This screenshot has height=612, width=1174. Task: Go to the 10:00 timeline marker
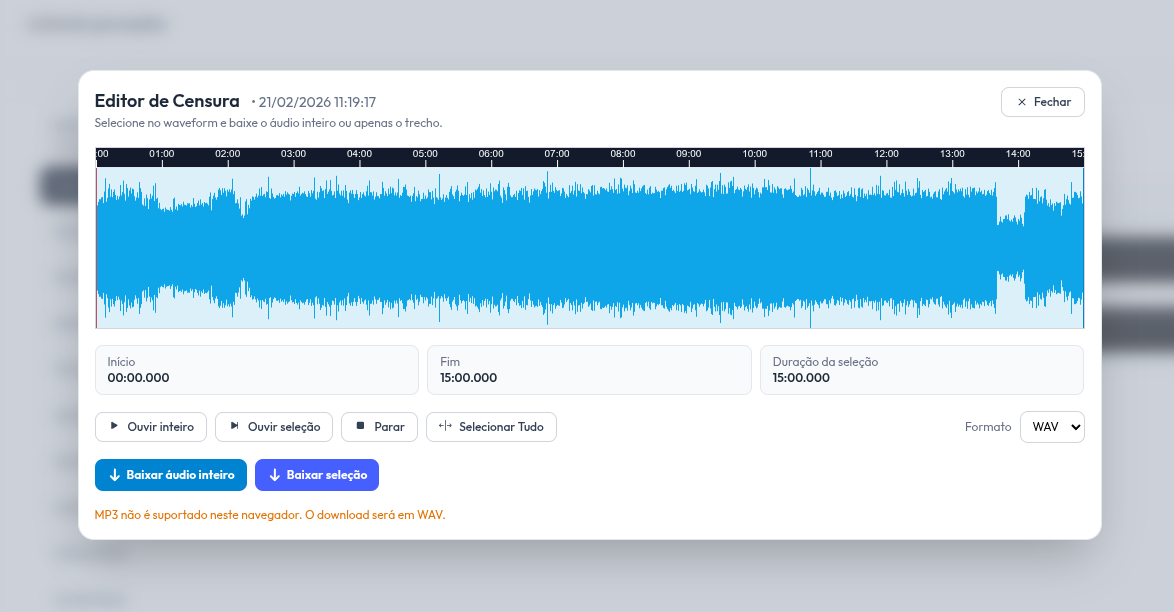(x=755, y=154)
